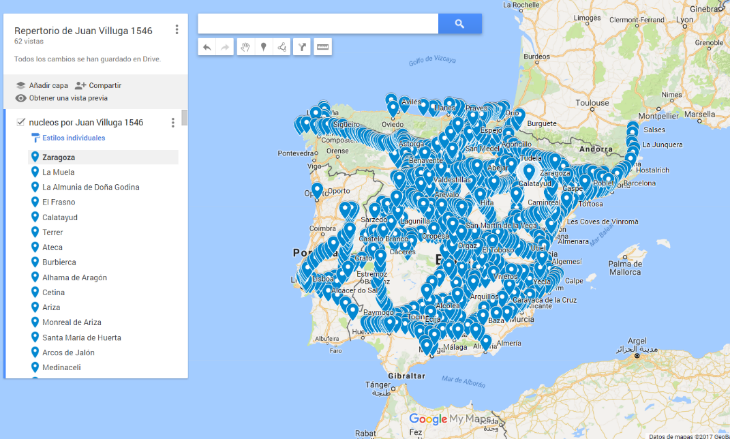Click the Añadir capa layers icon
This screenshot has height=439, width=730.
coord(20,85)
